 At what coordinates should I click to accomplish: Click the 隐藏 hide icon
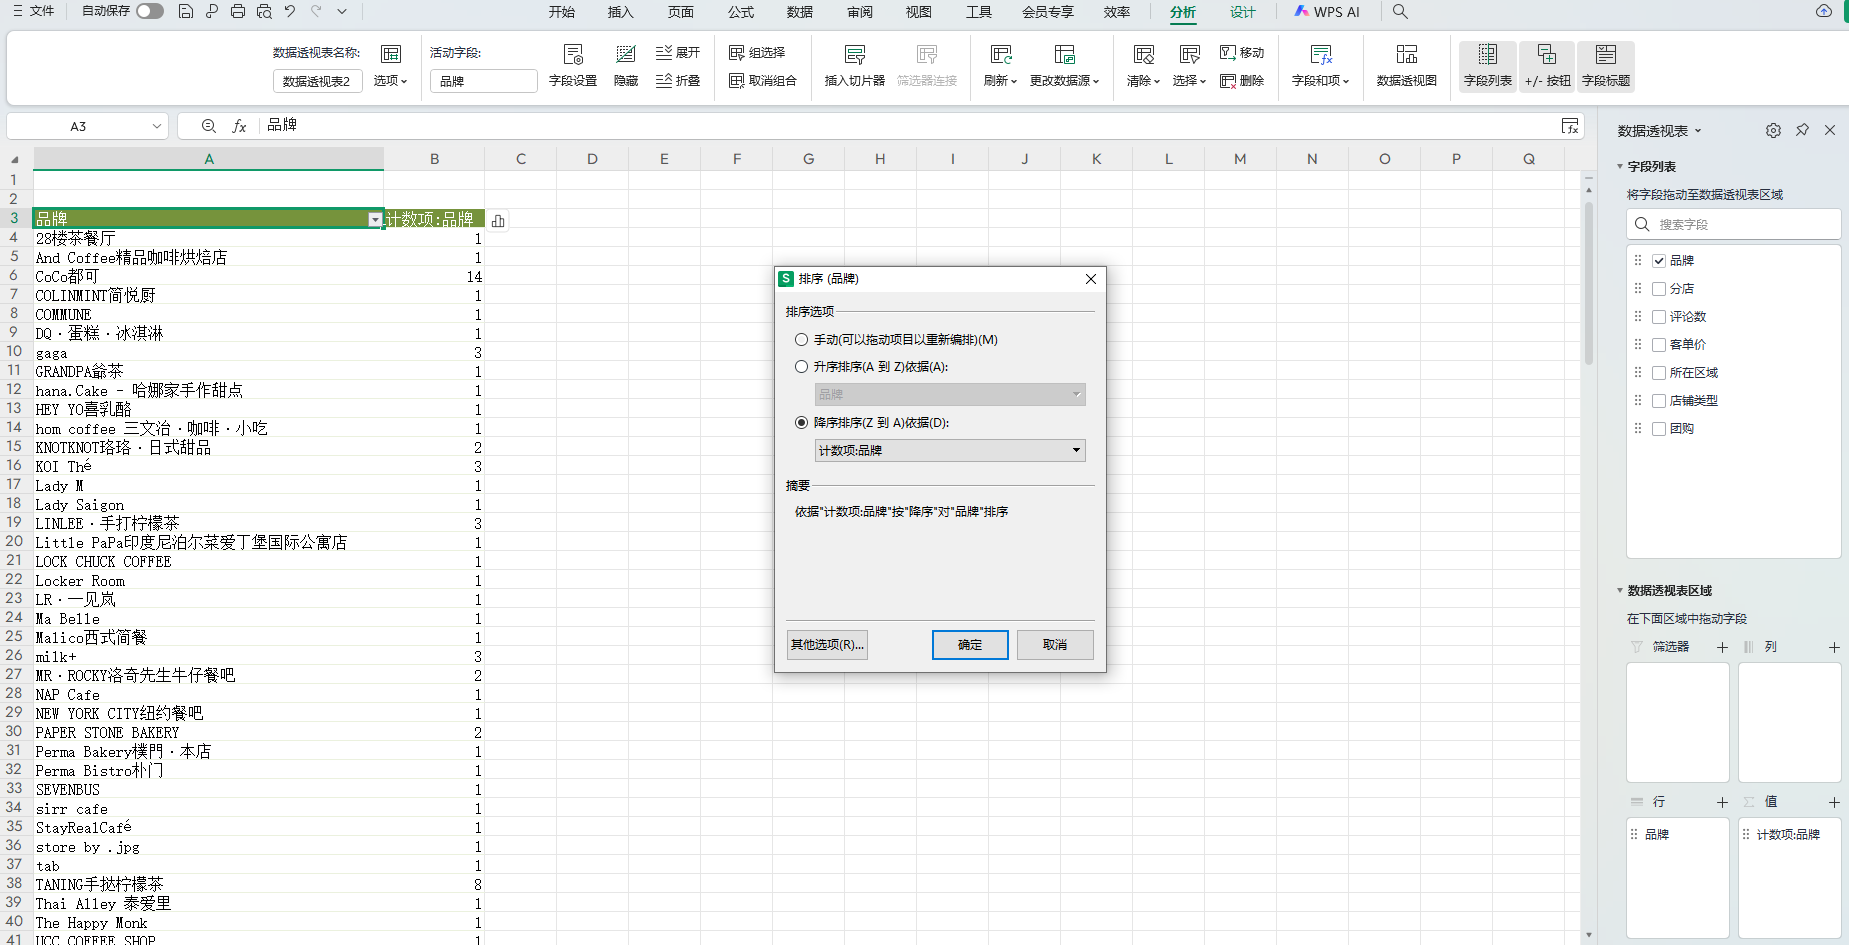[x=626, y=54]
